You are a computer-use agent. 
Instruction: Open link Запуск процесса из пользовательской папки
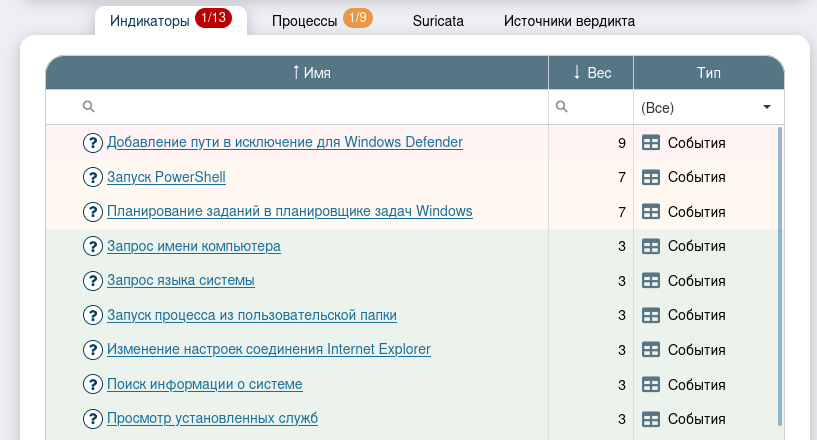tap(252, 315)
